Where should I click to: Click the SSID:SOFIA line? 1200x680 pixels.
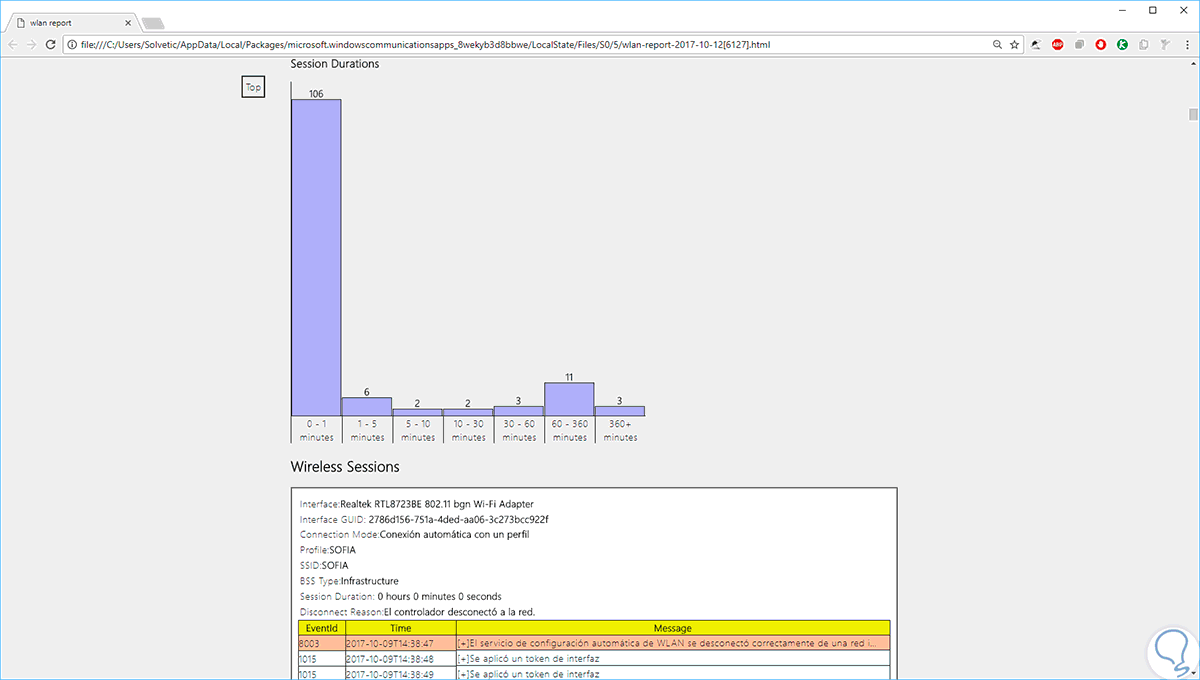[324, 565]
